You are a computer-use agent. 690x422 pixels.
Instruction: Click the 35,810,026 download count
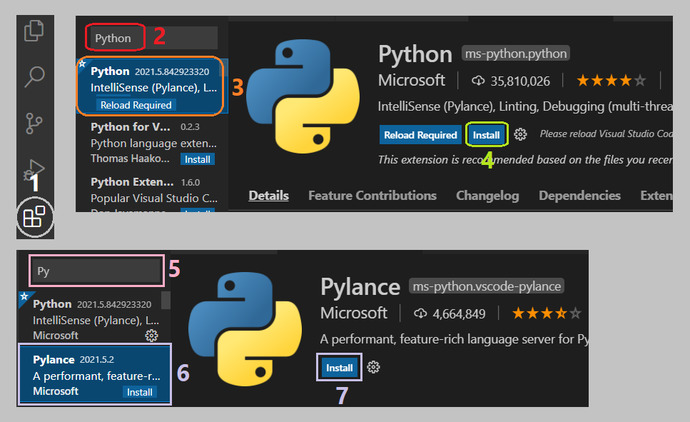pos(520,81)
